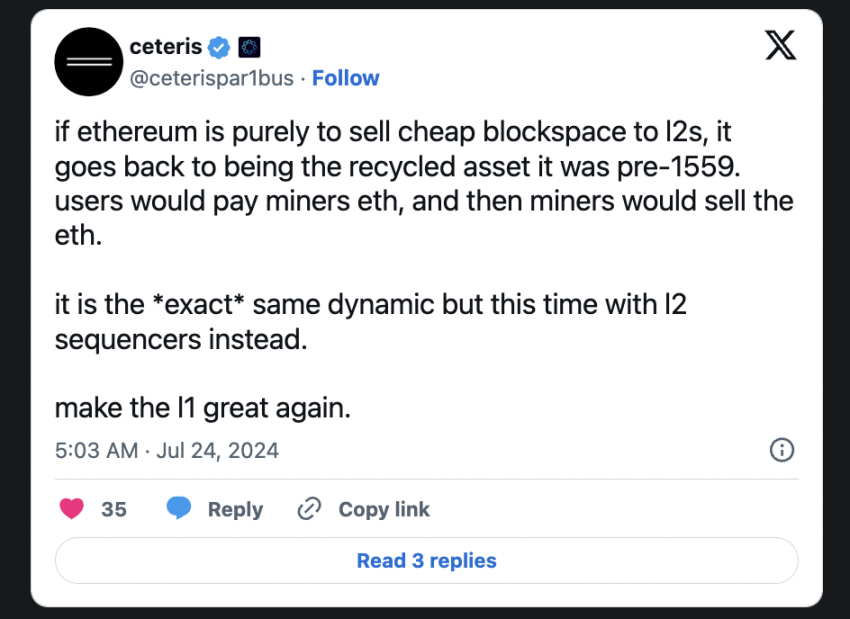Click the paragraph mentioning l2 sequencers

click(x=370, y=321)
